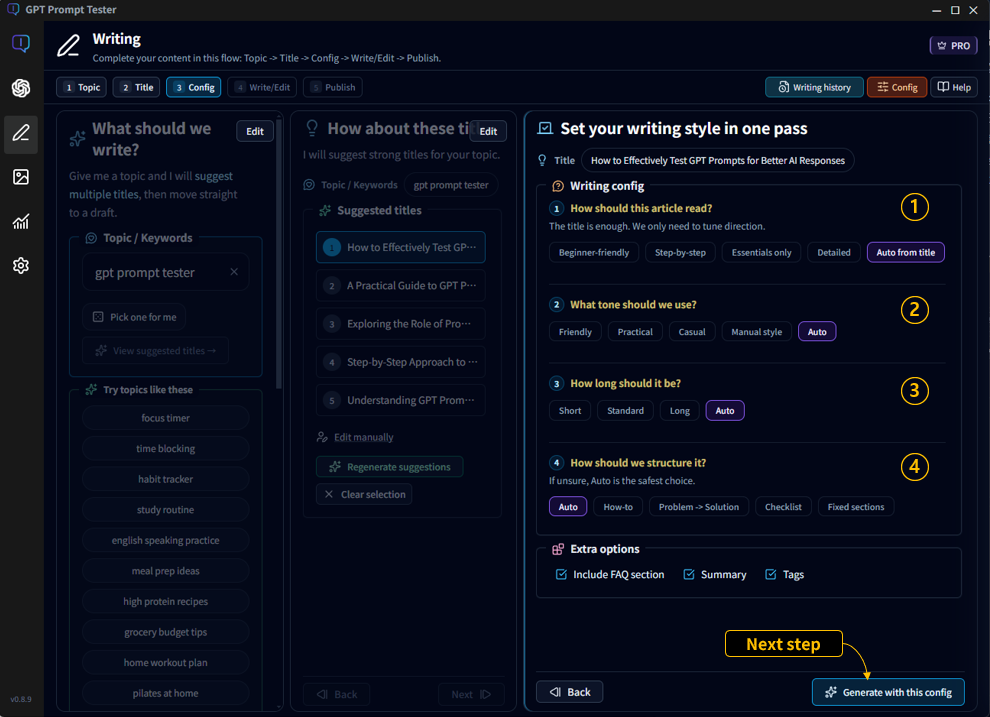
Task: Choose the Casual tone option
Action: (691, 332)
